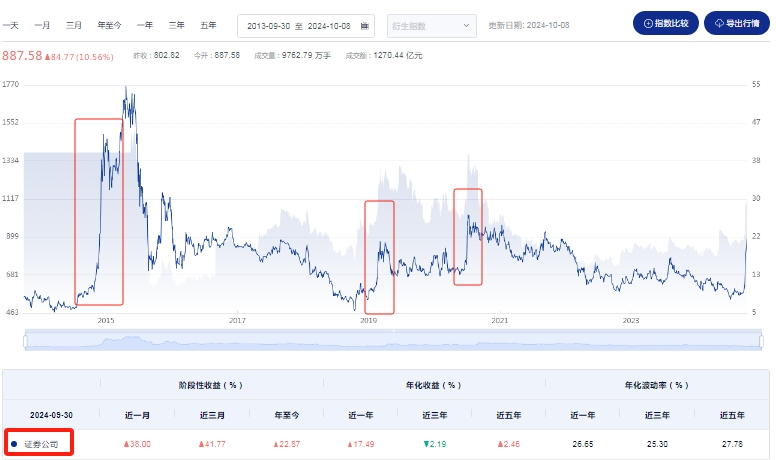Click the 2023 x-axis label
Screen dimensions: 776x460
(x=631, y=320)
